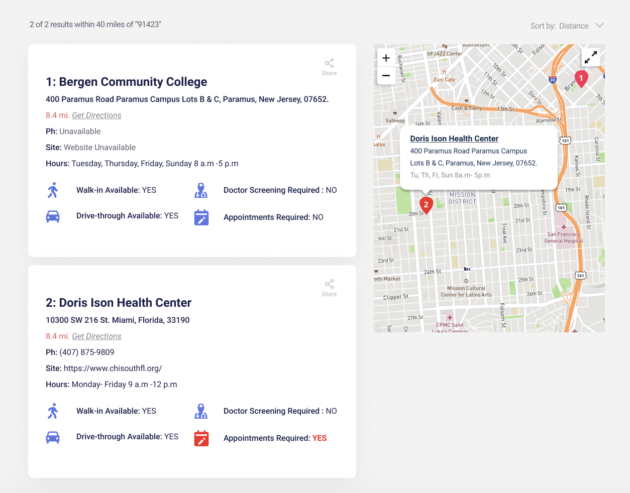
Task: Zoom in on the map
Action: click(386, 58)
